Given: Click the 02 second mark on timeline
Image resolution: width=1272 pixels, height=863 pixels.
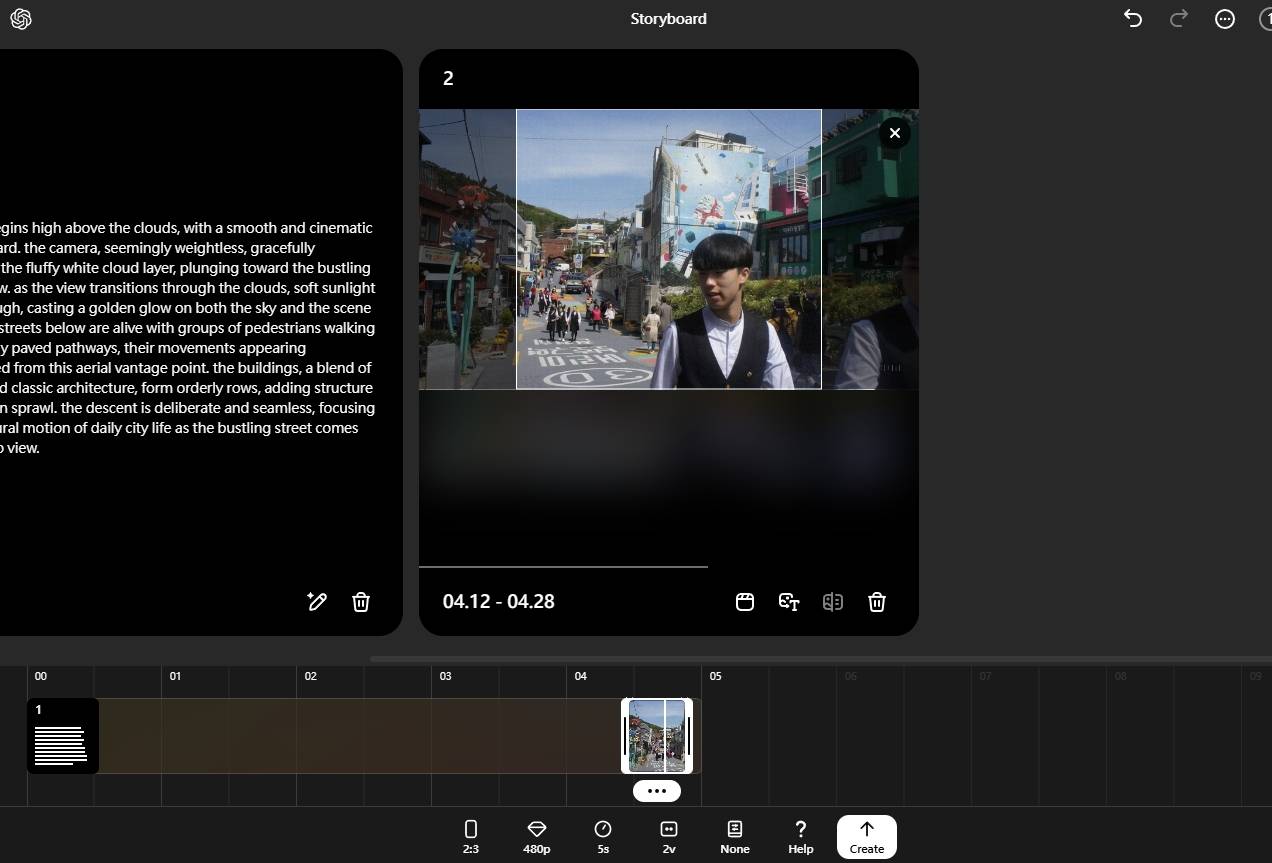Looking at the screenshot, I should coord(310,676).
